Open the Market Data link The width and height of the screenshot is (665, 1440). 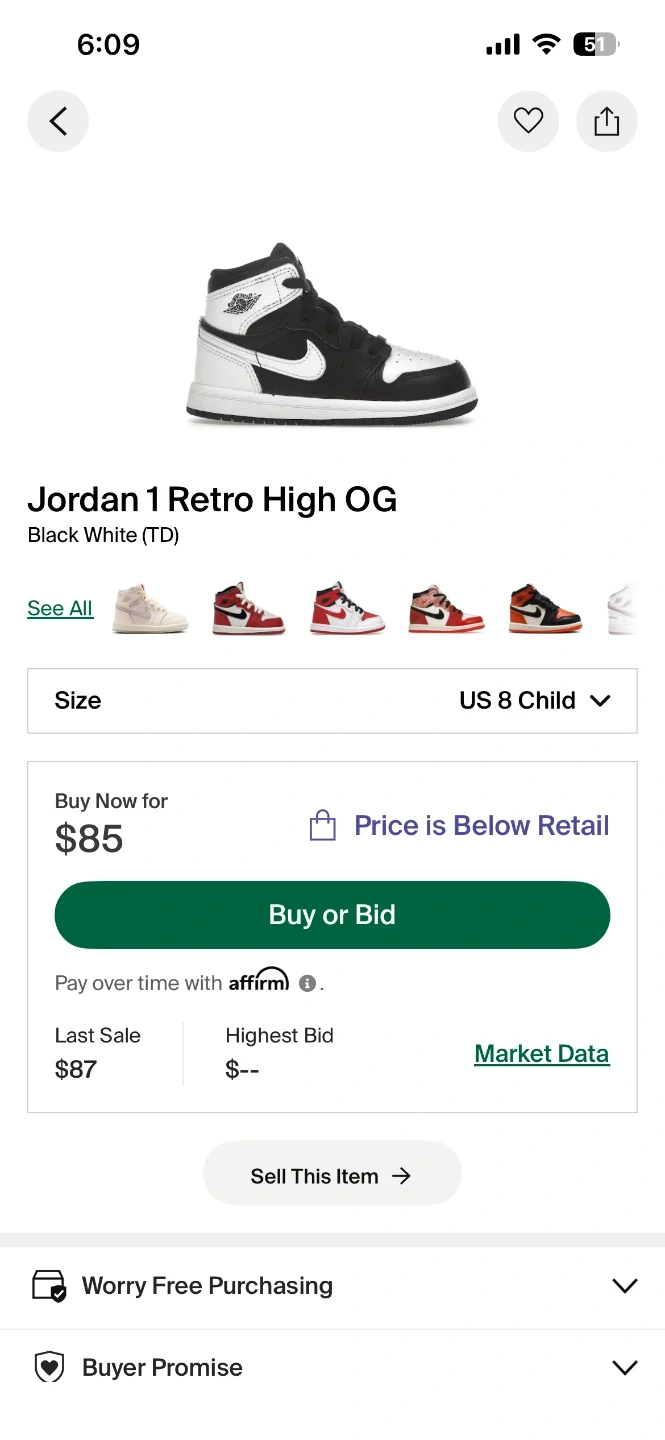click(541, 1054)
